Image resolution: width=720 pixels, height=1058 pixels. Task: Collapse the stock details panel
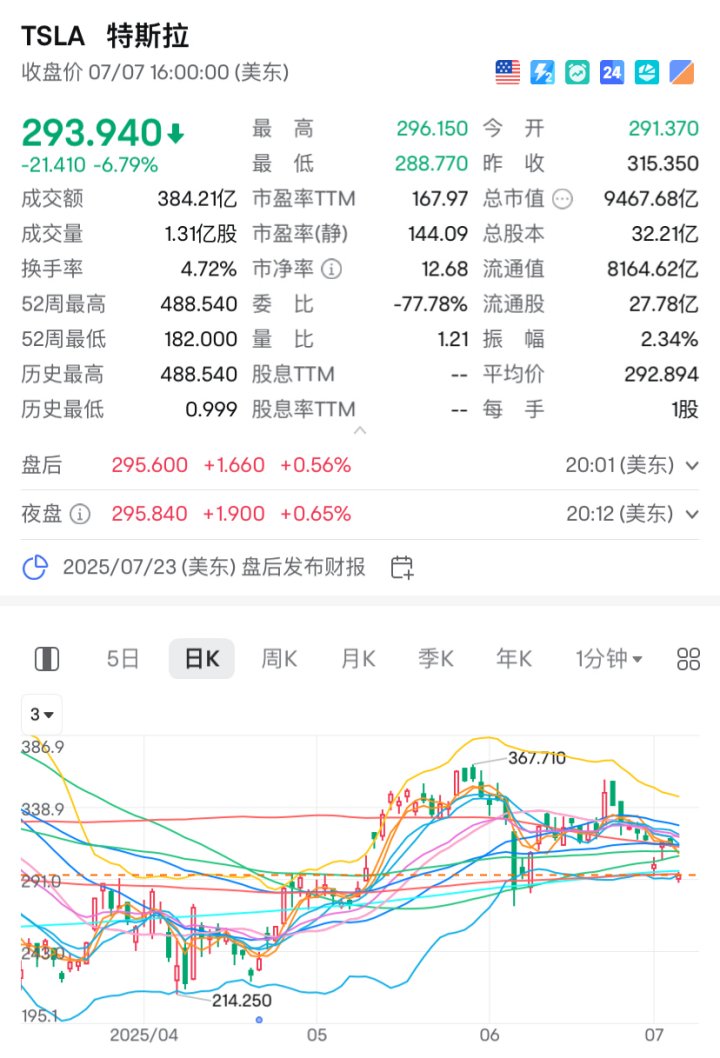click(x=360, y=430)
